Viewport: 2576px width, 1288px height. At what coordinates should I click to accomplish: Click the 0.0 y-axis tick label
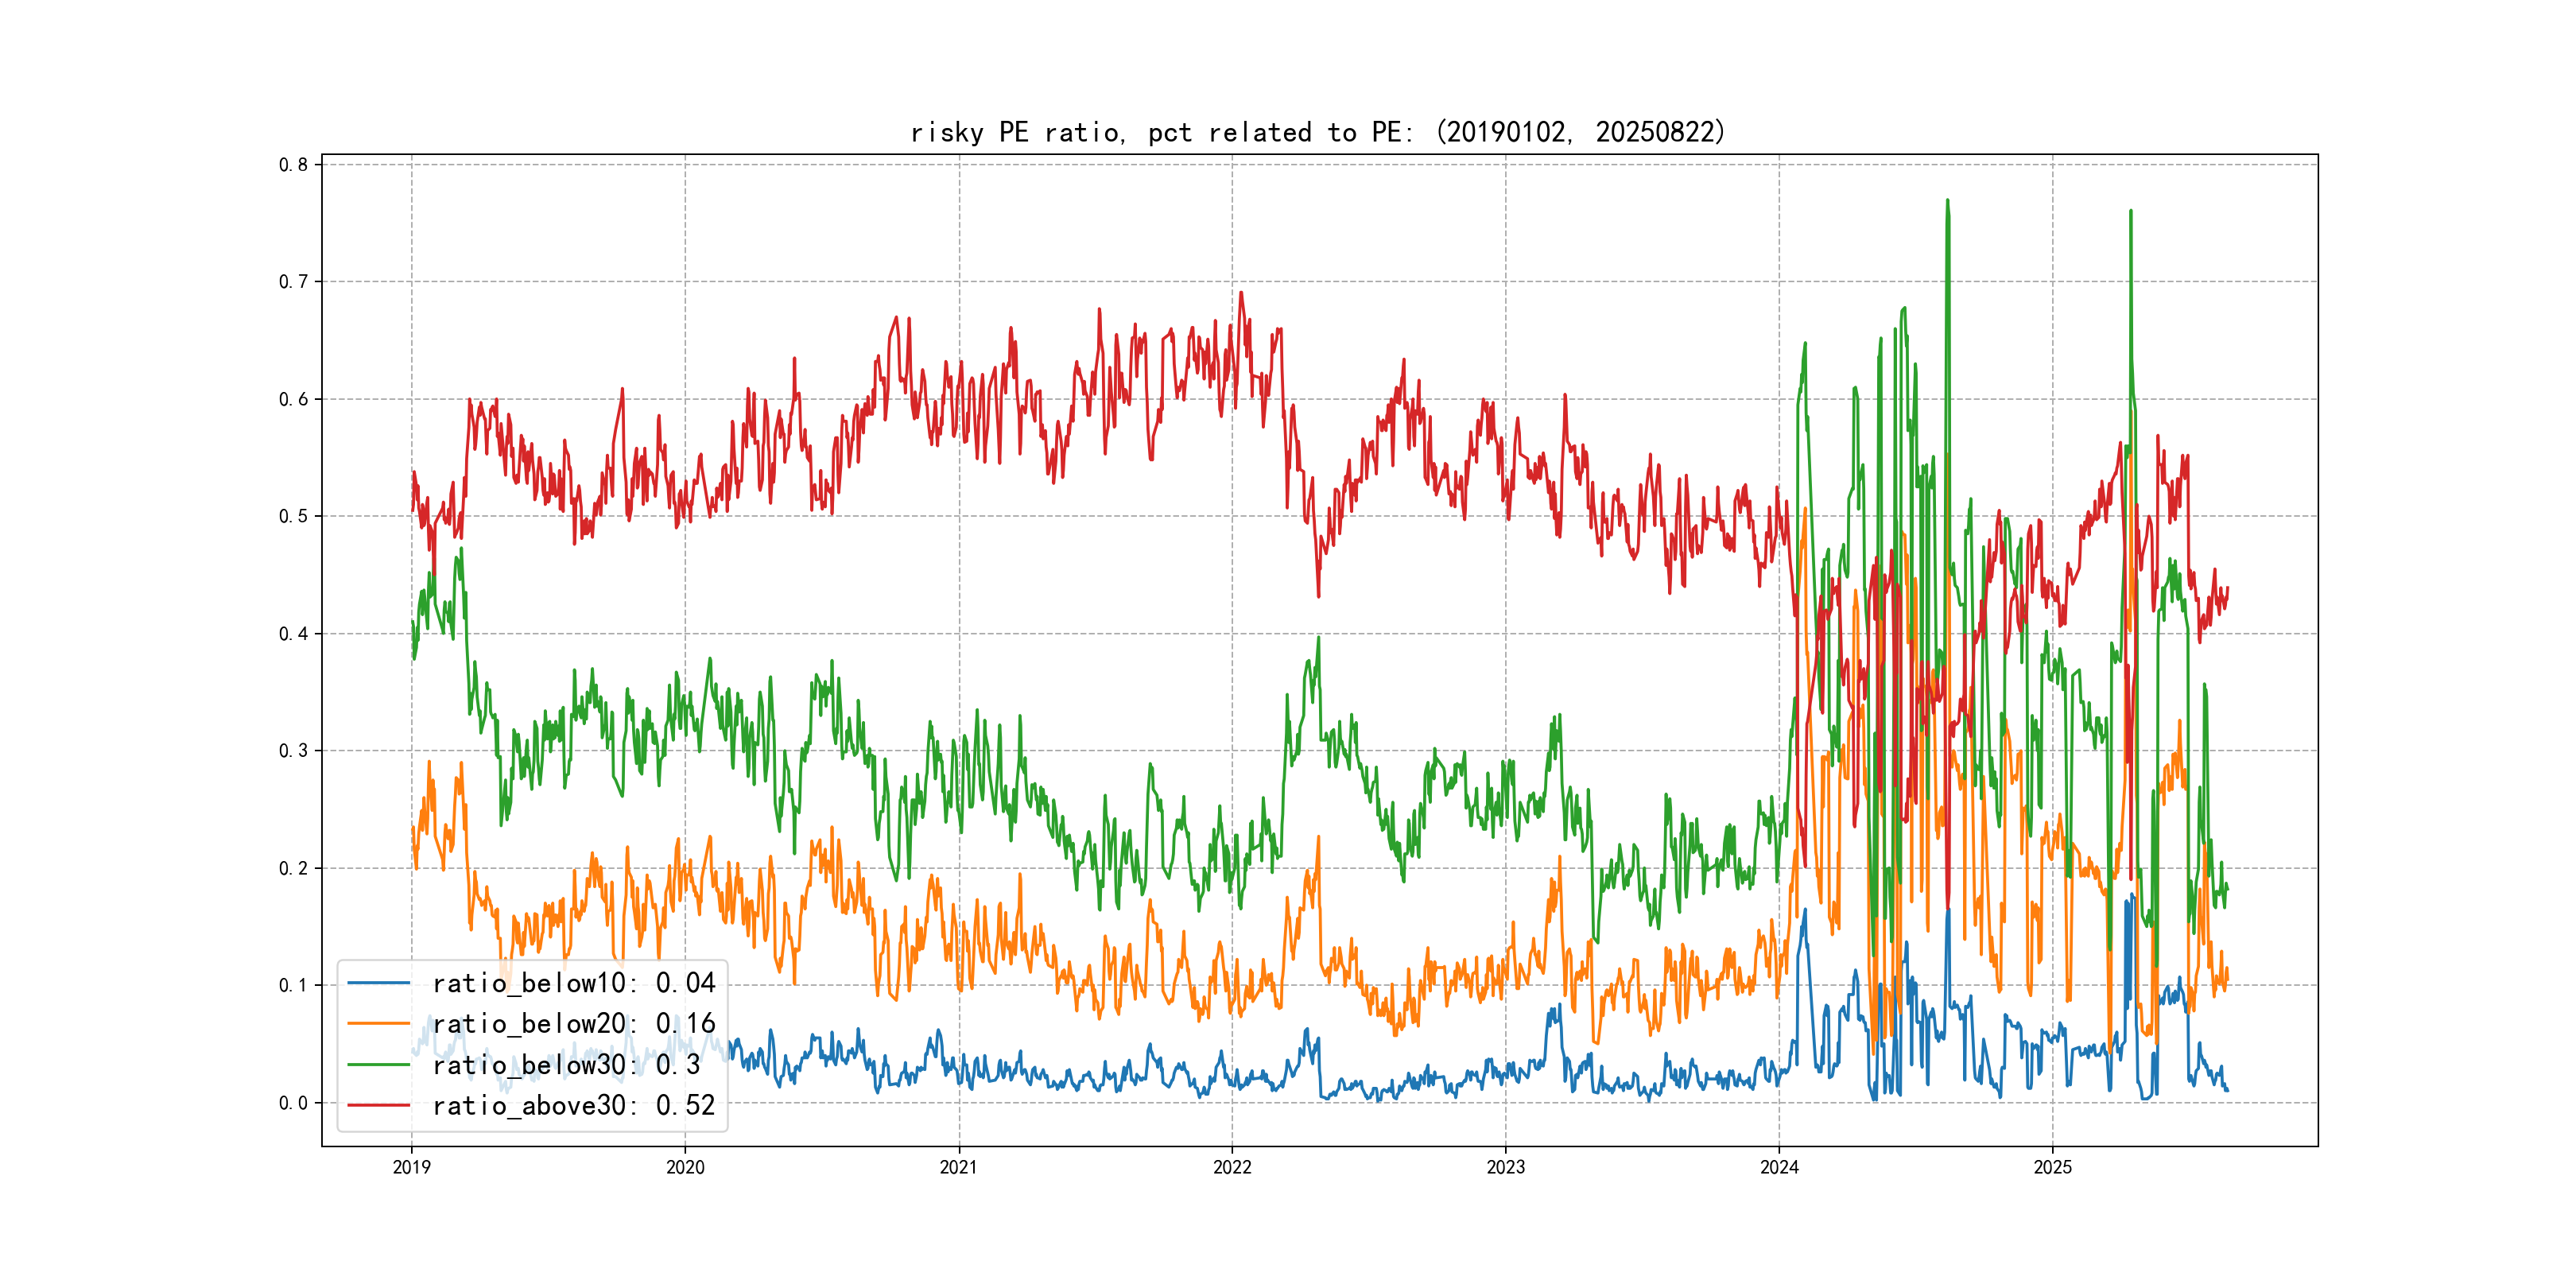(x=293, y=1103)
